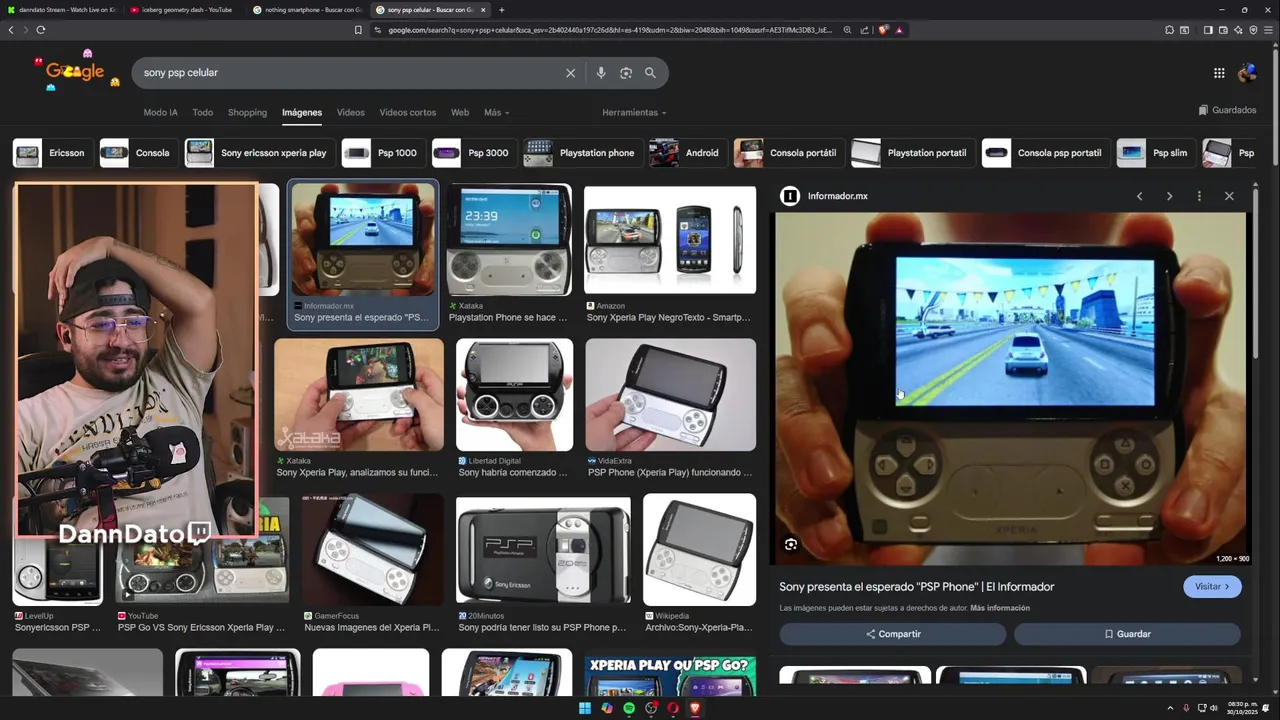Screen dimensions: 1280x720
Task: Switch to Modo IA tab
Action: pos(160,113)
